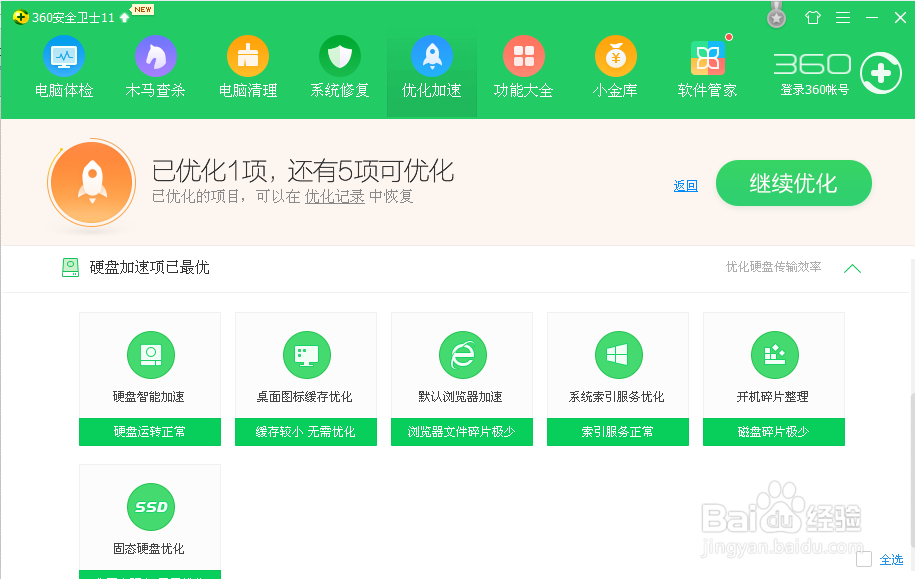Screen dimensions: 915x579
Task: Click the large orange rocket status icon
Action: (x=92, y=183)
